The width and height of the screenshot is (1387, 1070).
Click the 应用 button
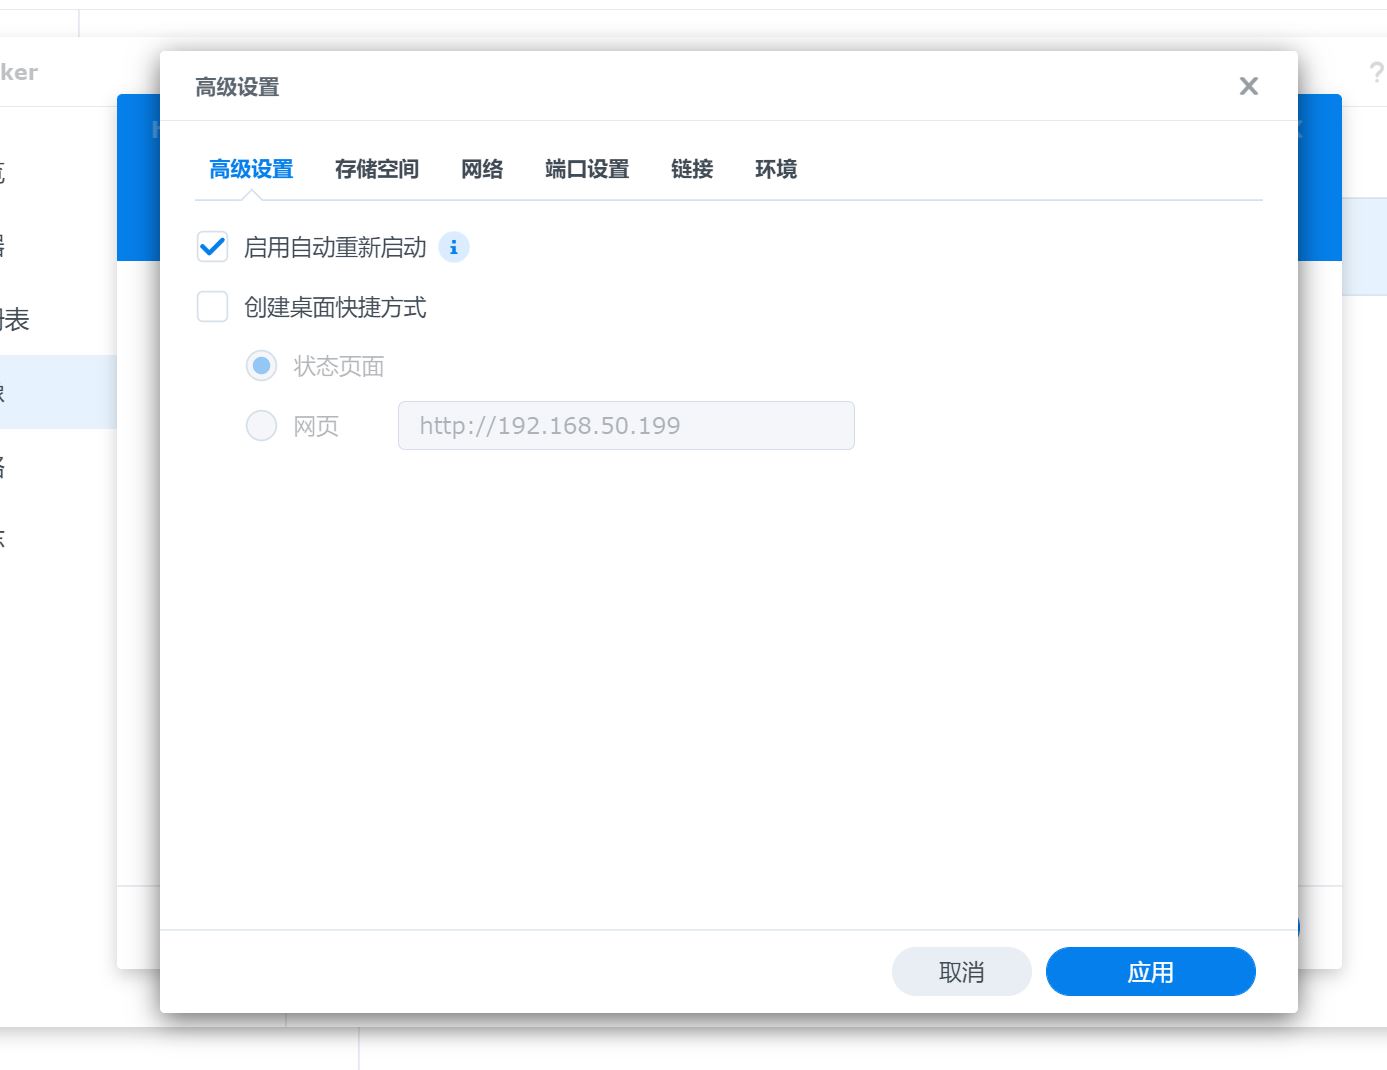1151,972
